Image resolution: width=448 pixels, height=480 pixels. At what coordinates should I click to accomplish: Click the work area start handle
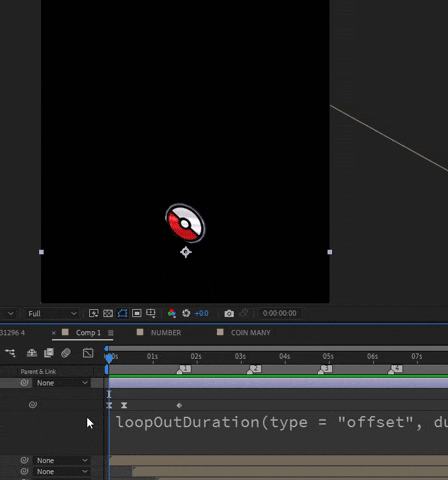(x=107, y=369)
